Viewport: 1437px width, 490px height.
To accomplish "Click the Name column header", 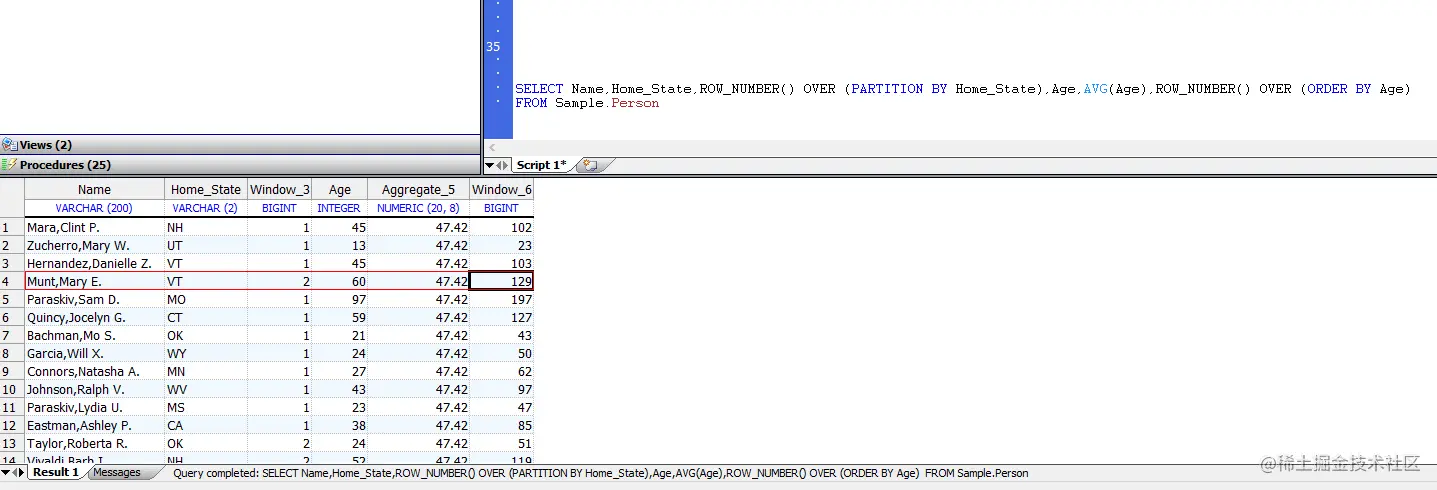I will click(x=94, y=189).
